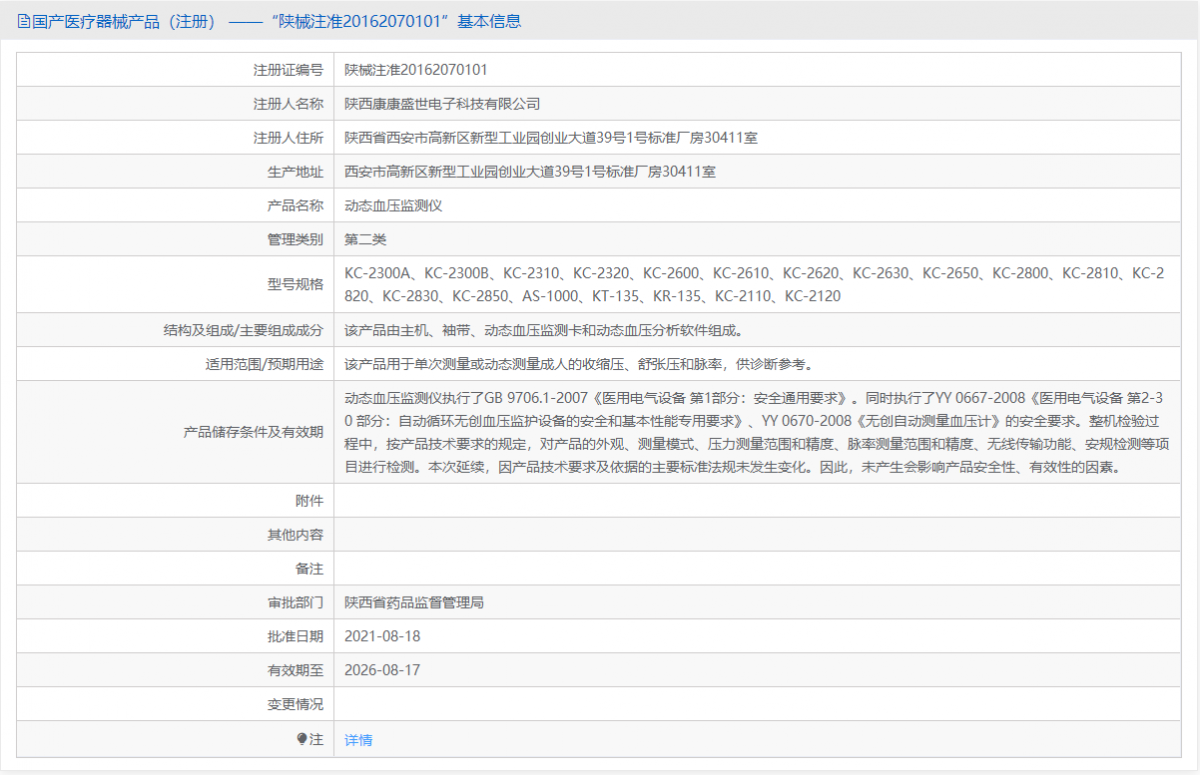Click the registrant name 陕西康康盛世电子科技有限公司
1200x775 pixels.
[x=442, y=104]
